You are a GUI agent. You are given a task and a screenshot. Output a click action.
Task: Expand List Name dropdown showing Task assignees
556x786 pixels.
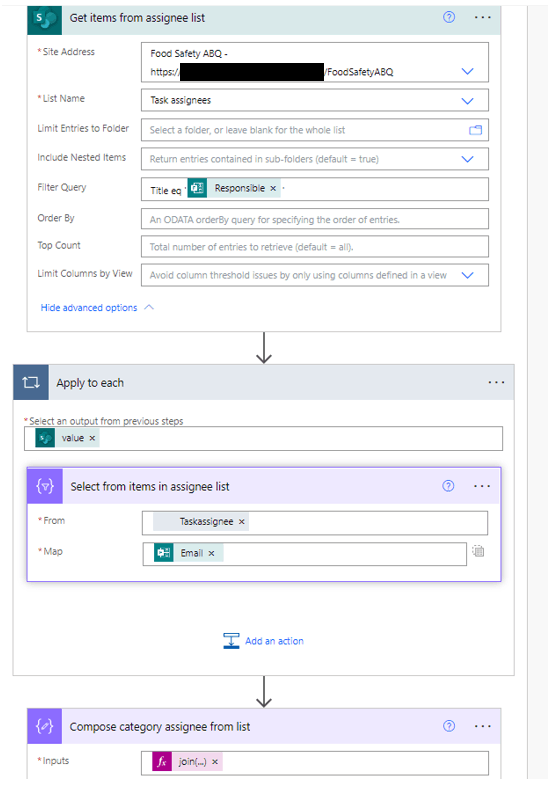pyautogui.click(x=467, y=101)
